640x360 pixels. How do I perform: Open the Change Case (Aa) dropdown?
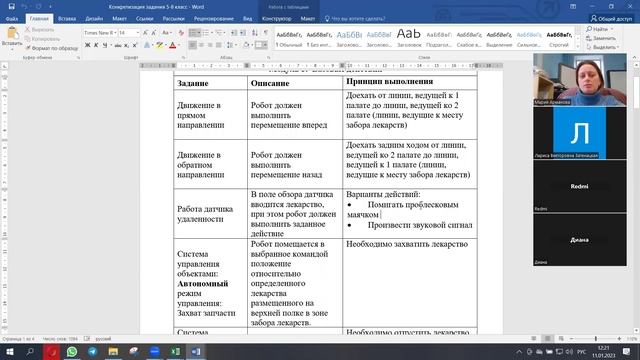pos(166,33)
